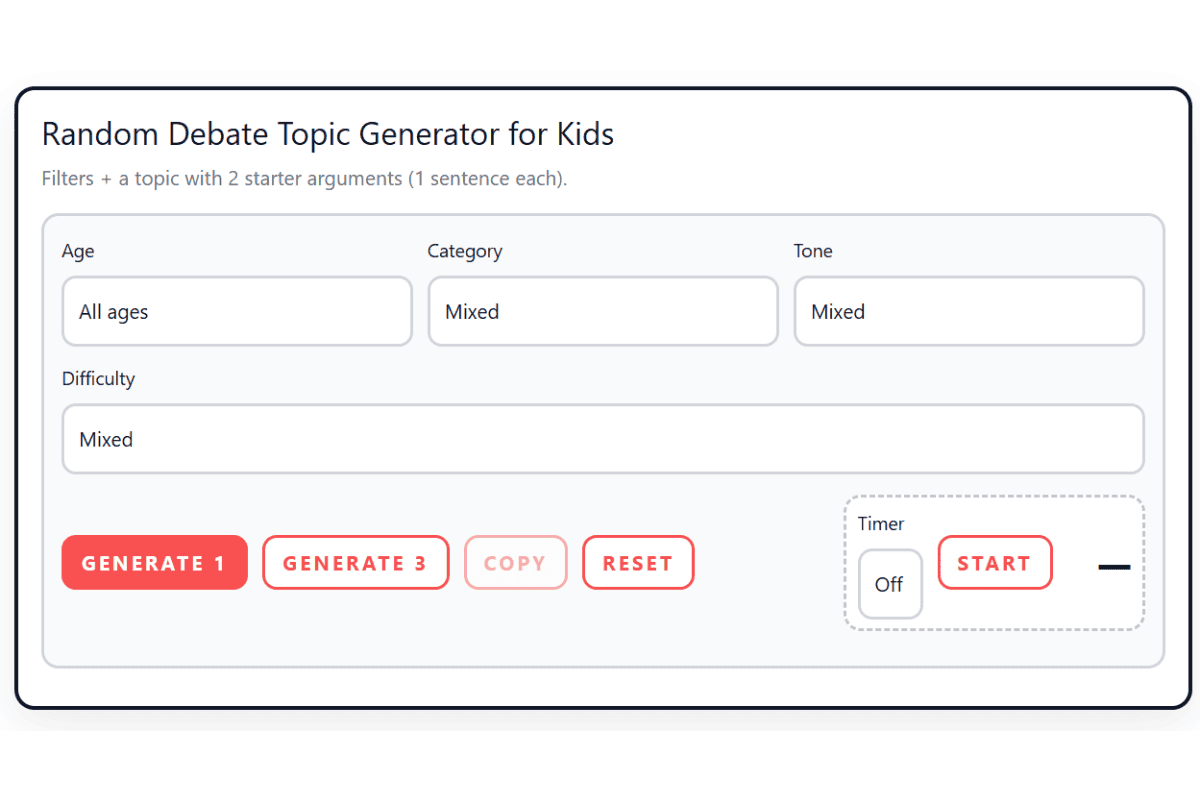1200x801 pixels.
Task: Open the Age dropdown showing "All ages"
Action: (236, 311)
